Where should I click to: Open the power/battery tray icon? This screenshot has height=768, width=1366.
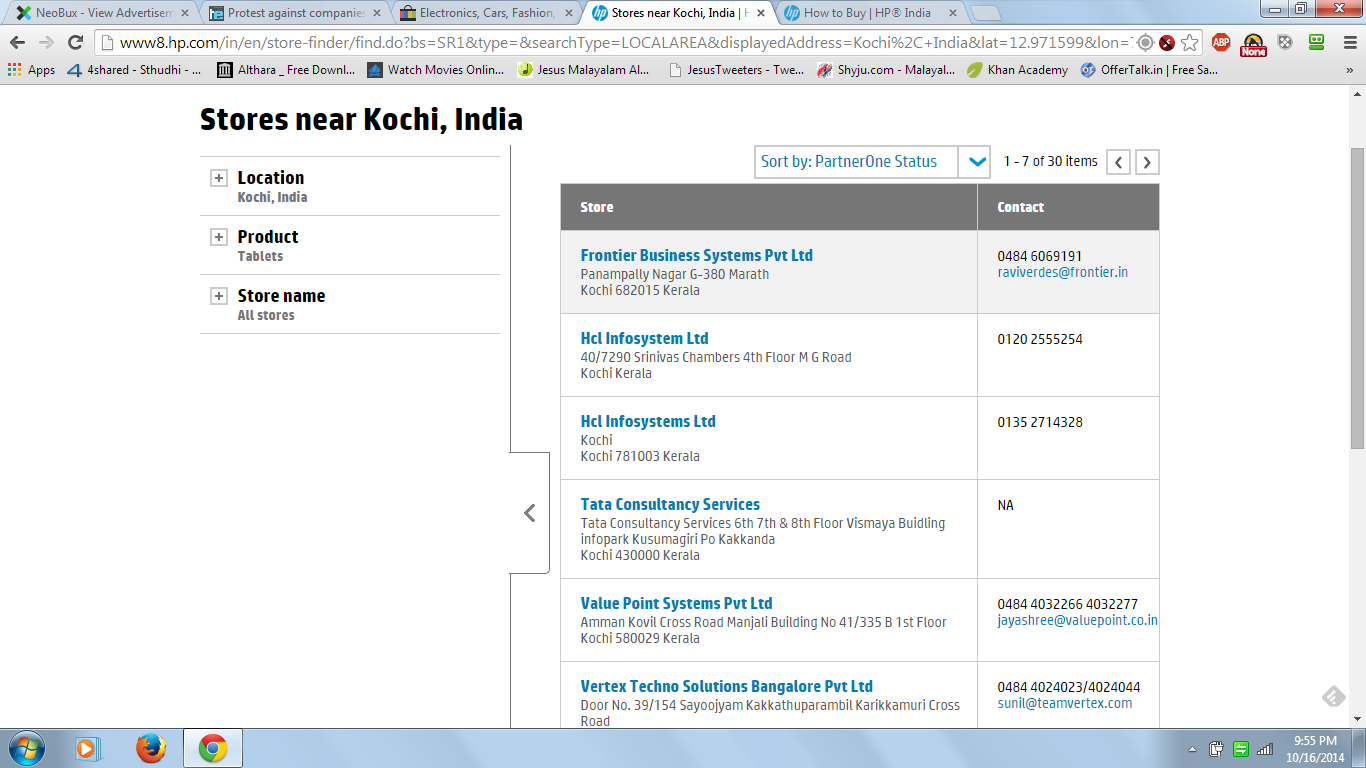[x=1217, y=748]
